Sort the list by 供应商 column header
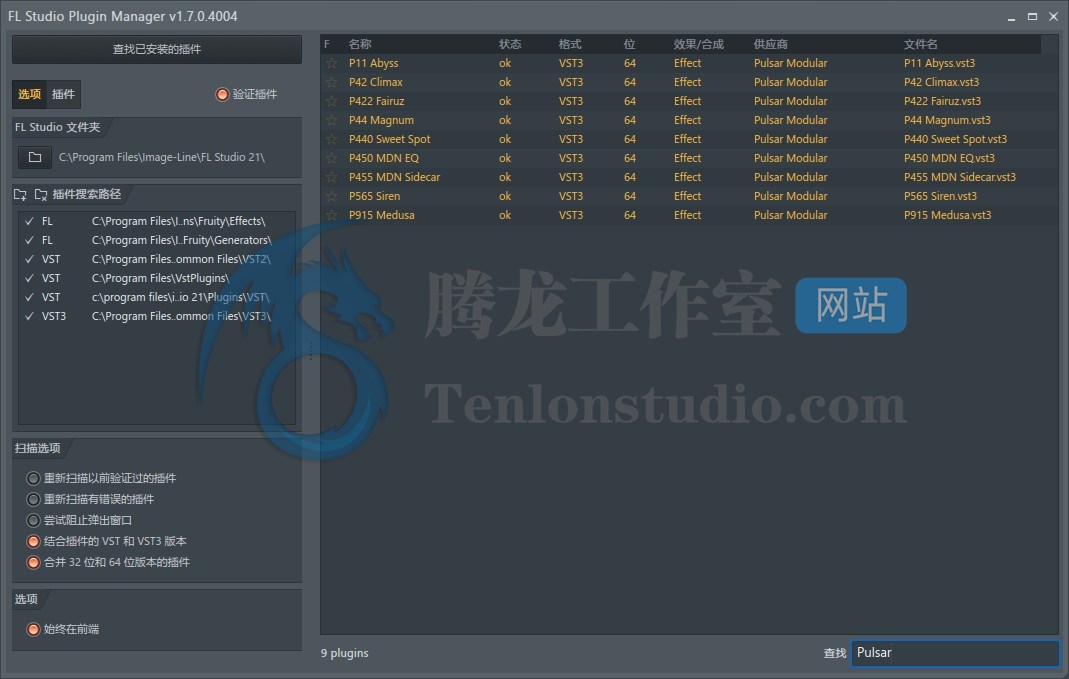The width and height of the screenshot is (1069, 679). [x=771, y=44]
